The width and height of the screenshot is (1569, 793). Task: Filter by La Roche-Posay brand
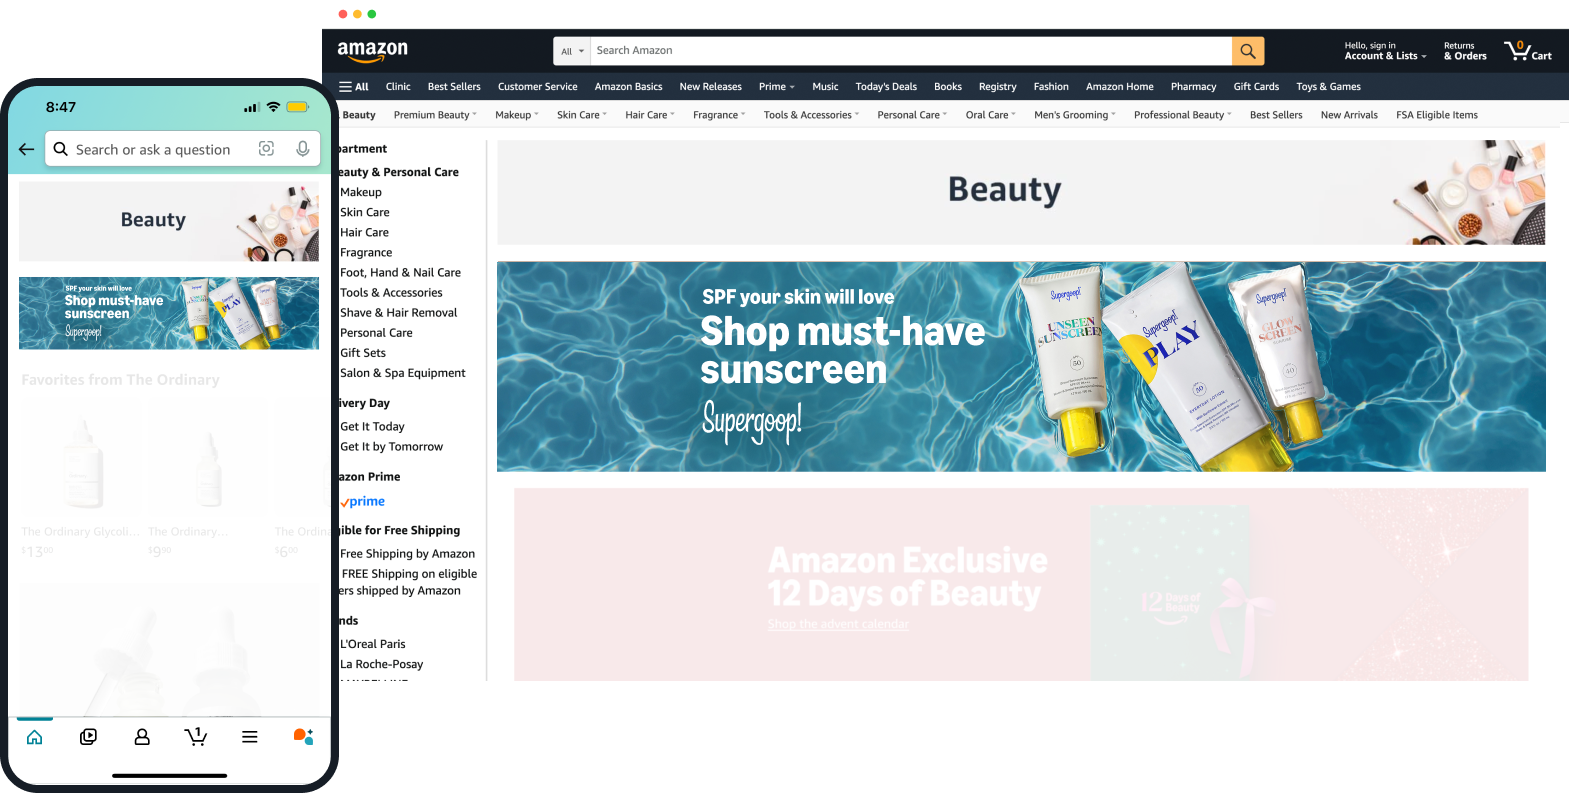(x=382, y=664)
